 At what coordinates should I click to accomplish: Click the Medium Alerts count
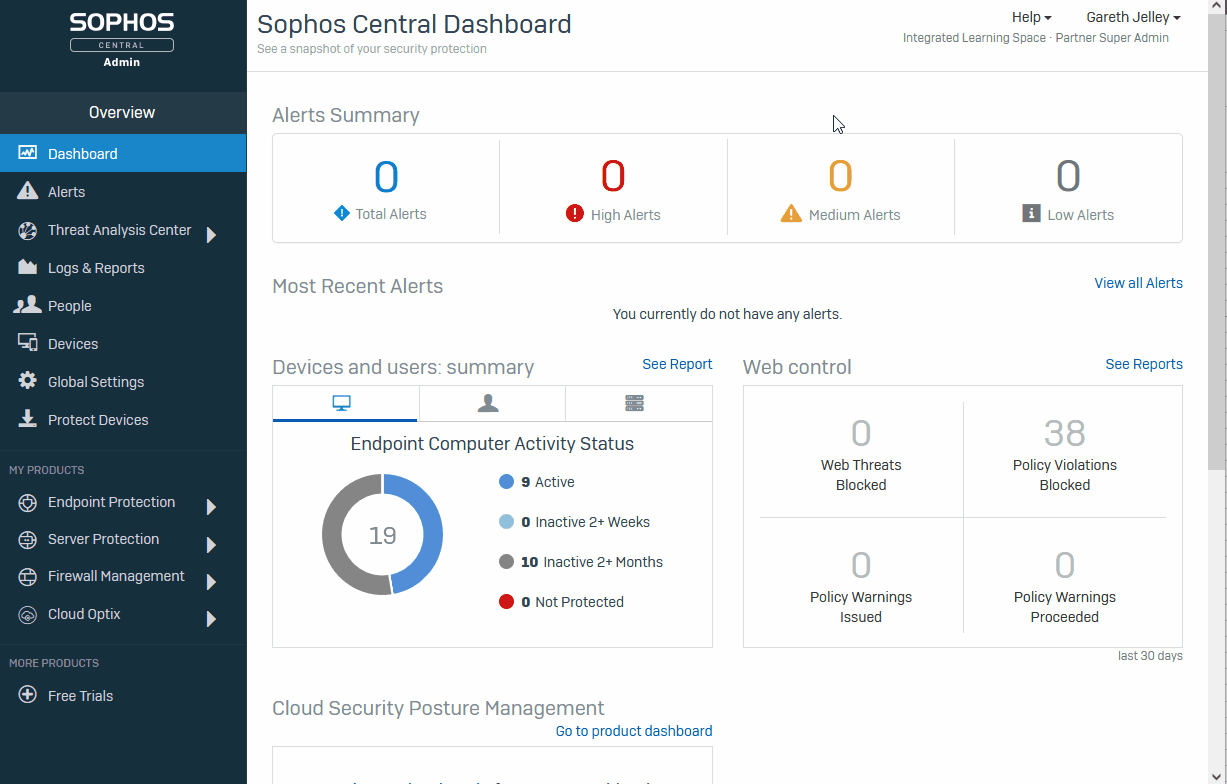[840, 177]
